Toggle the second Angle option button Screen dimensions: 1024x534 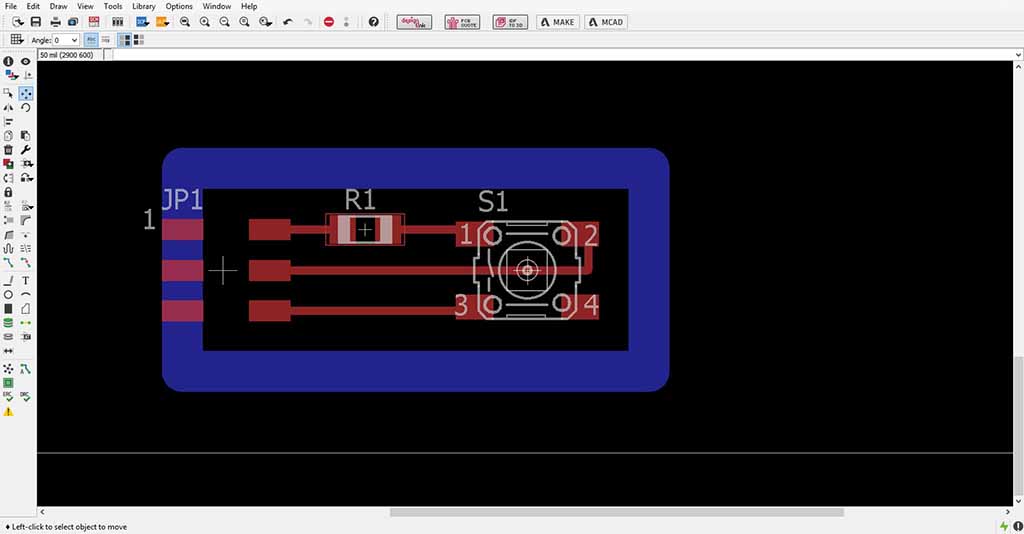(x=105, y=40)
